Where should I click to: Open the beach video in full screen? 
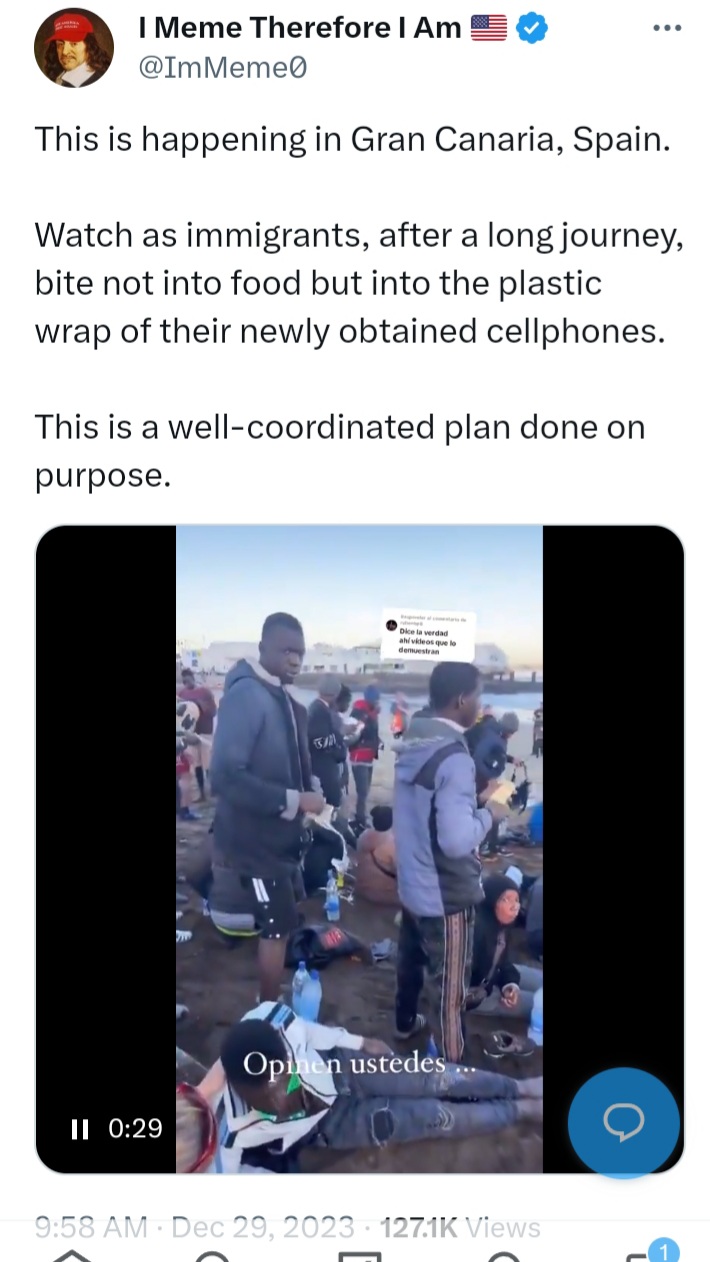tap(360, 849)
